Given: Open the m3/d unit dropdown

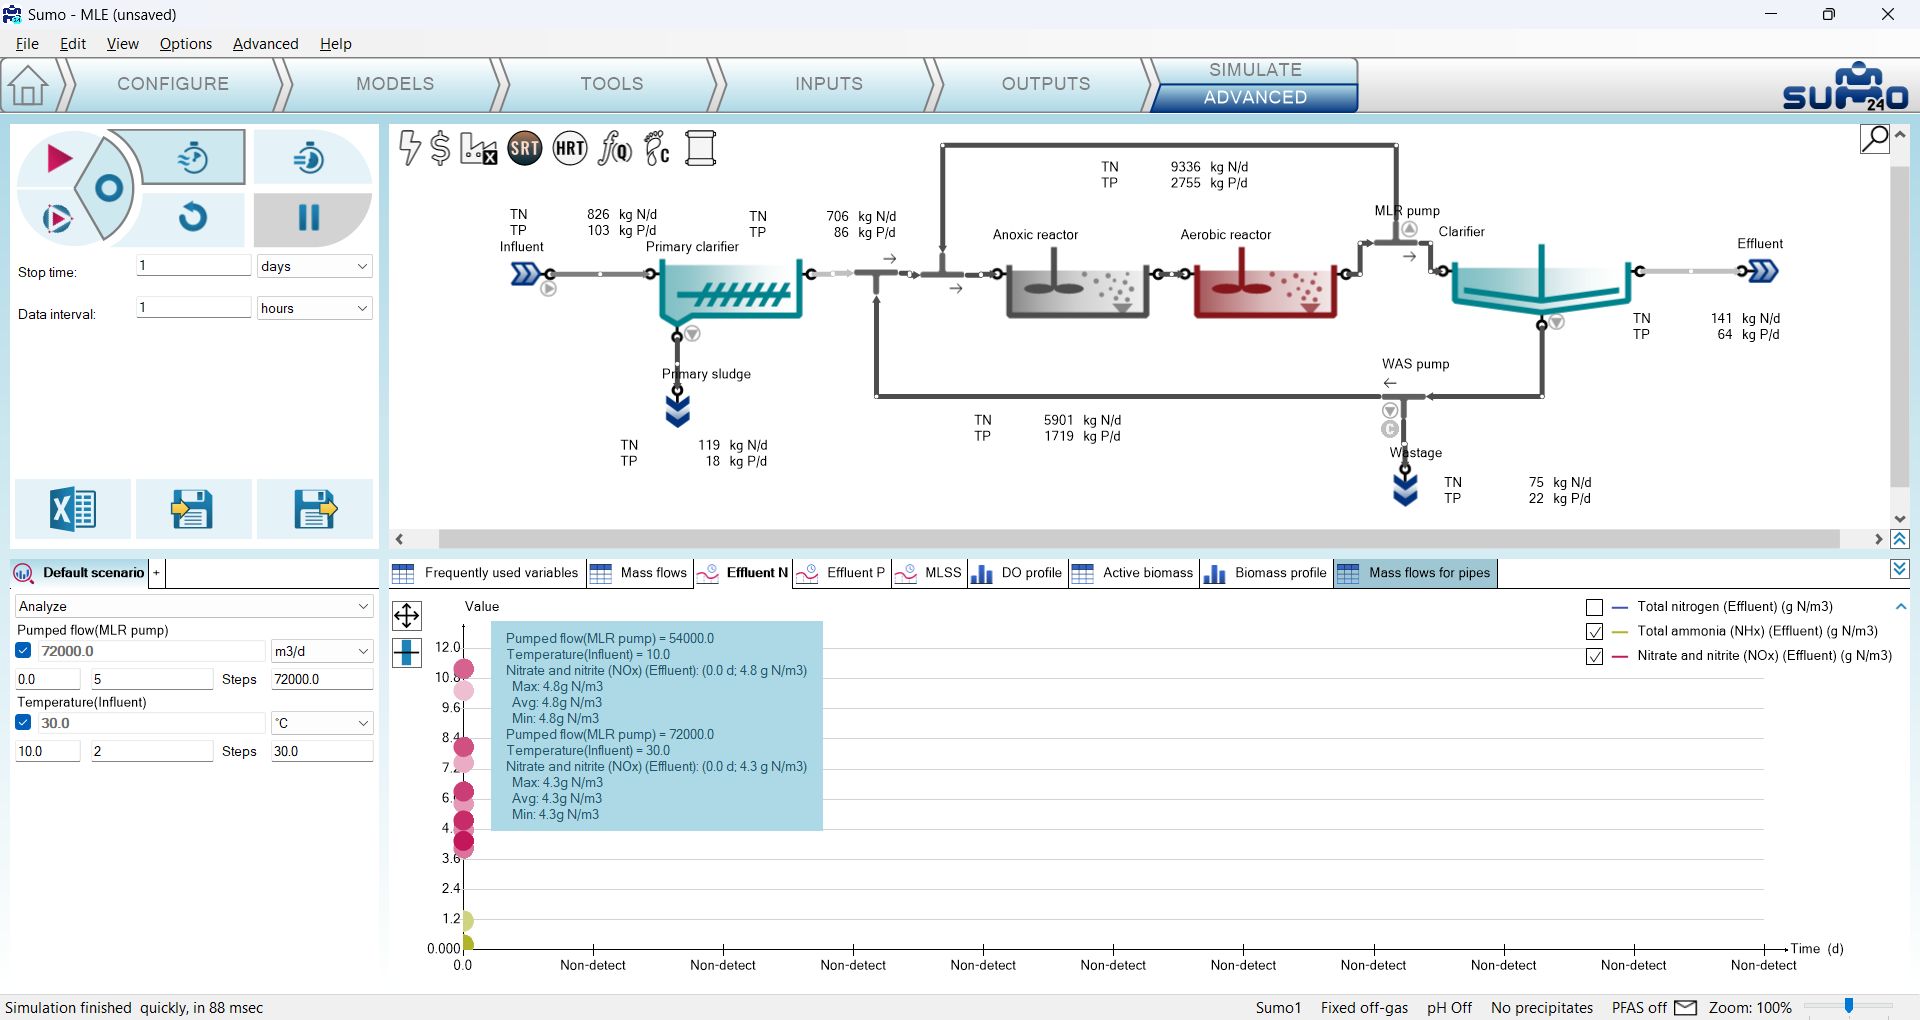Looking at the screenshot, I should [321, 651].
